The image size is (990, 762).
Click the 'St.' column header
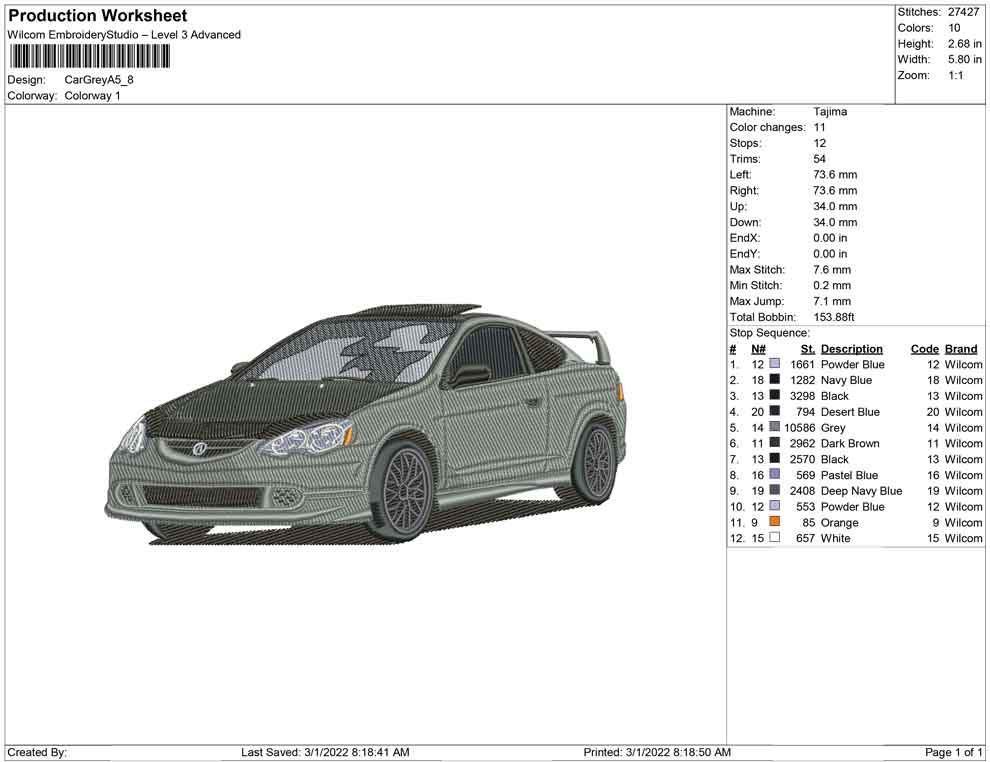click(x=808, y=349)
